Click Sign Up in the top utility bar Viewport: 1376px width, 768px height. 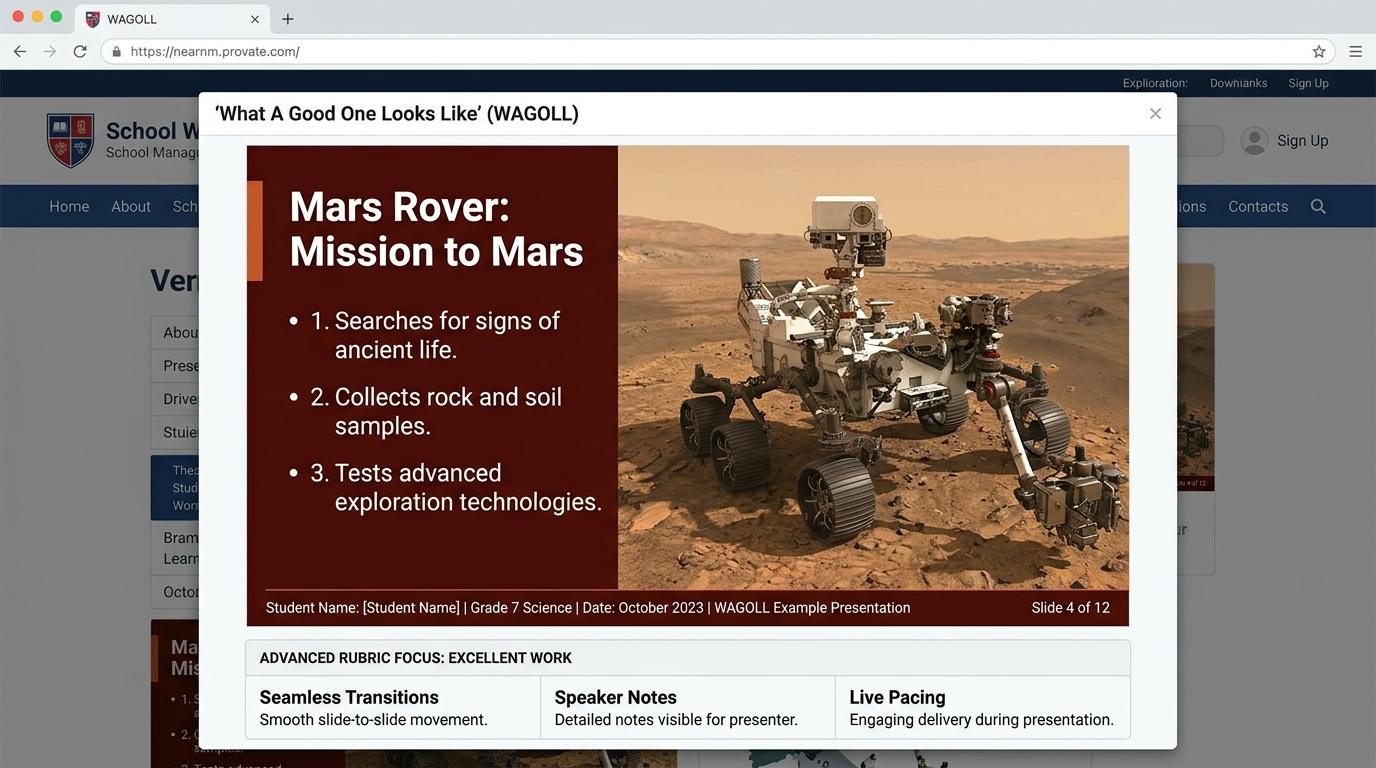click(1308, 83)
